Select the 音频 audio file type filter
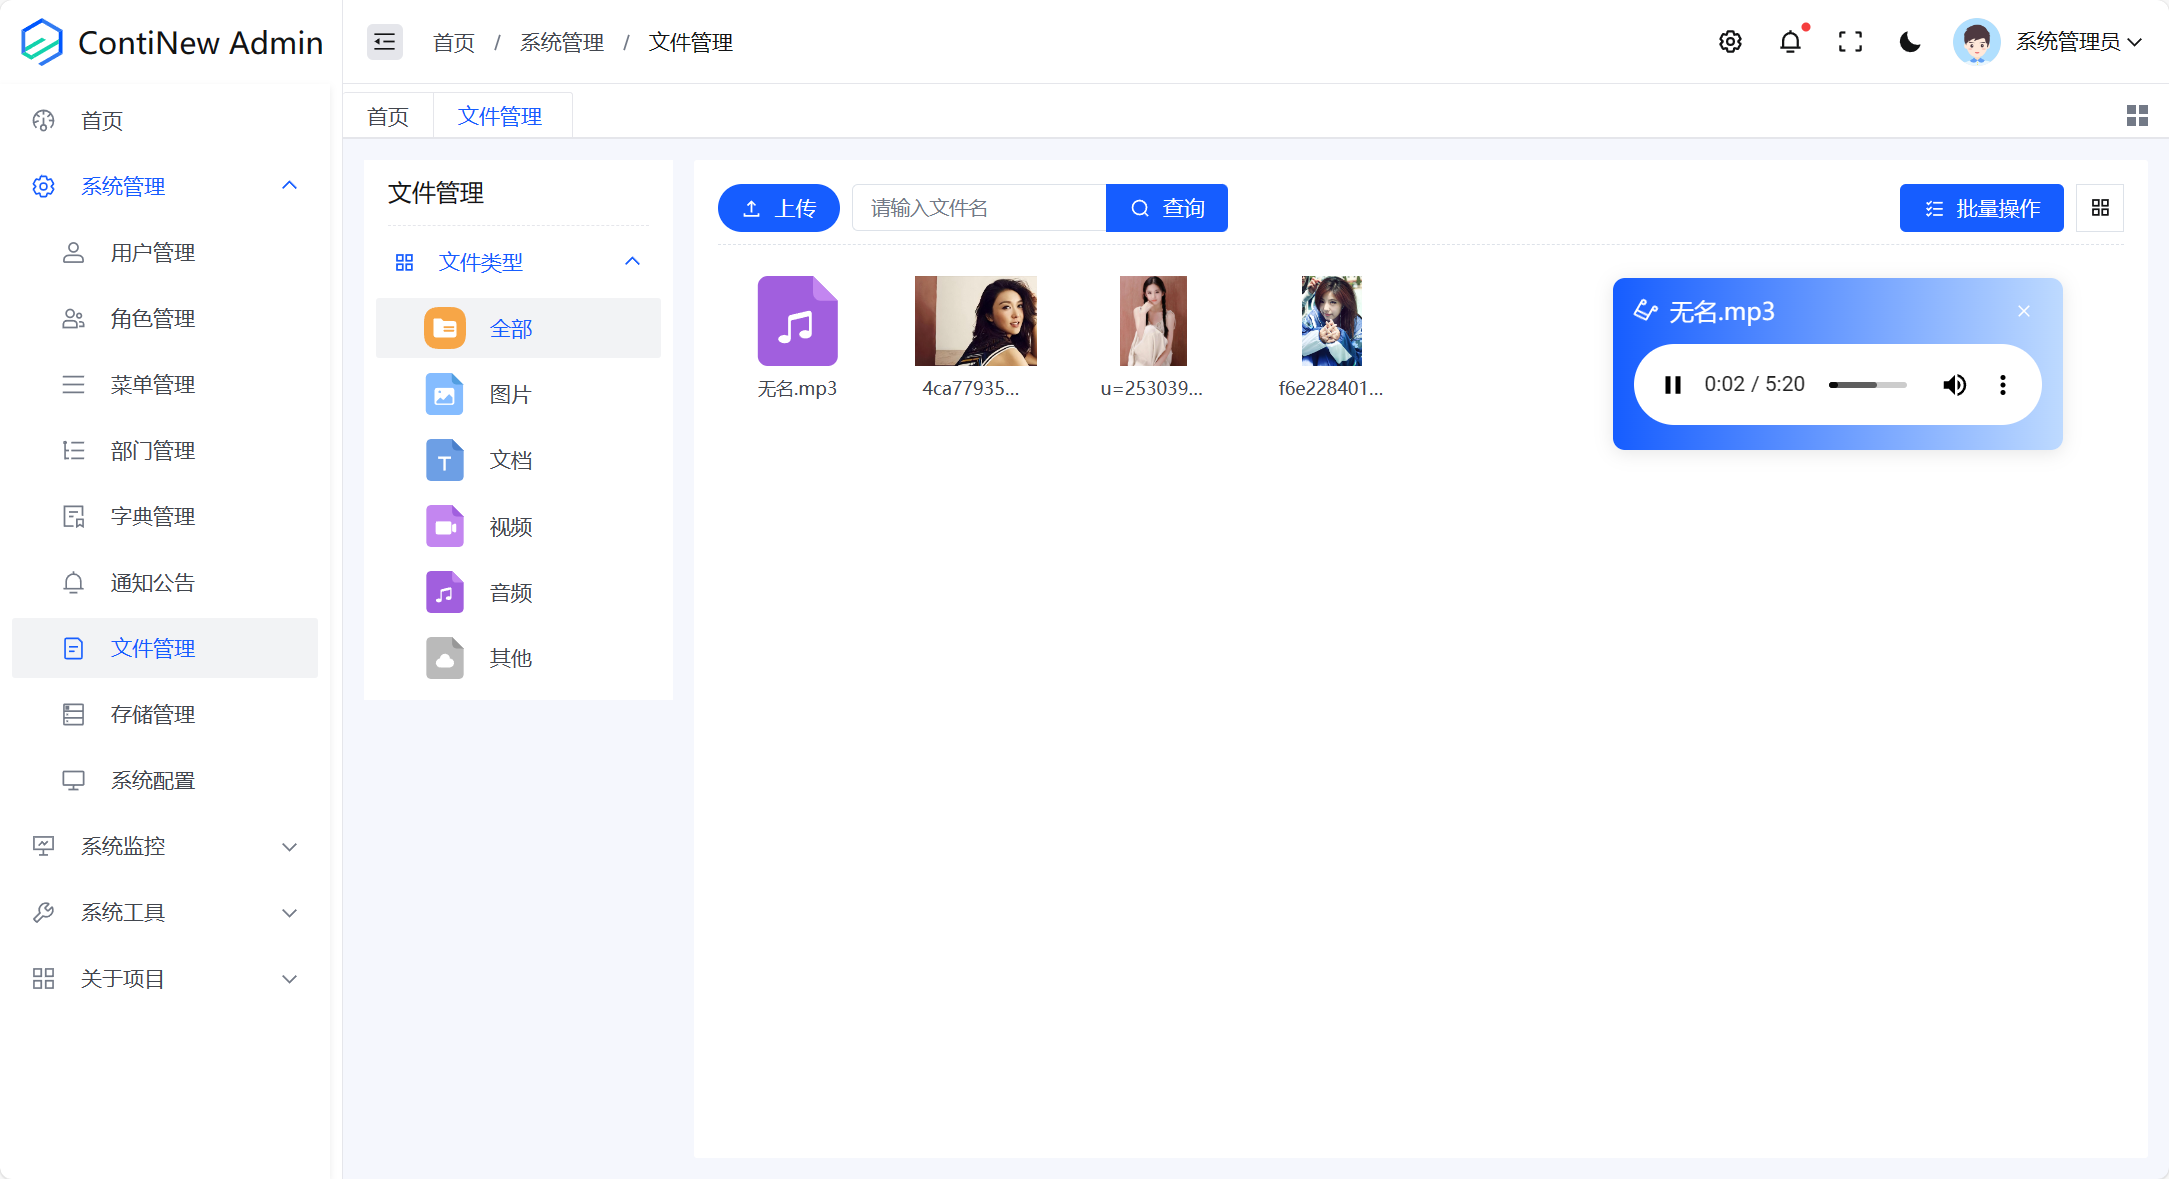This screenshot has height=1179, width=2169. pyautogui.click(x=510, y=592)
